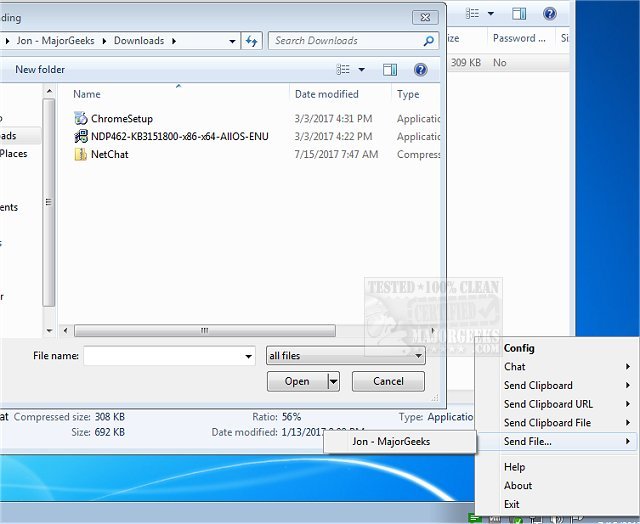
Task: Click the Open button
Action: (x=298, y=382)
